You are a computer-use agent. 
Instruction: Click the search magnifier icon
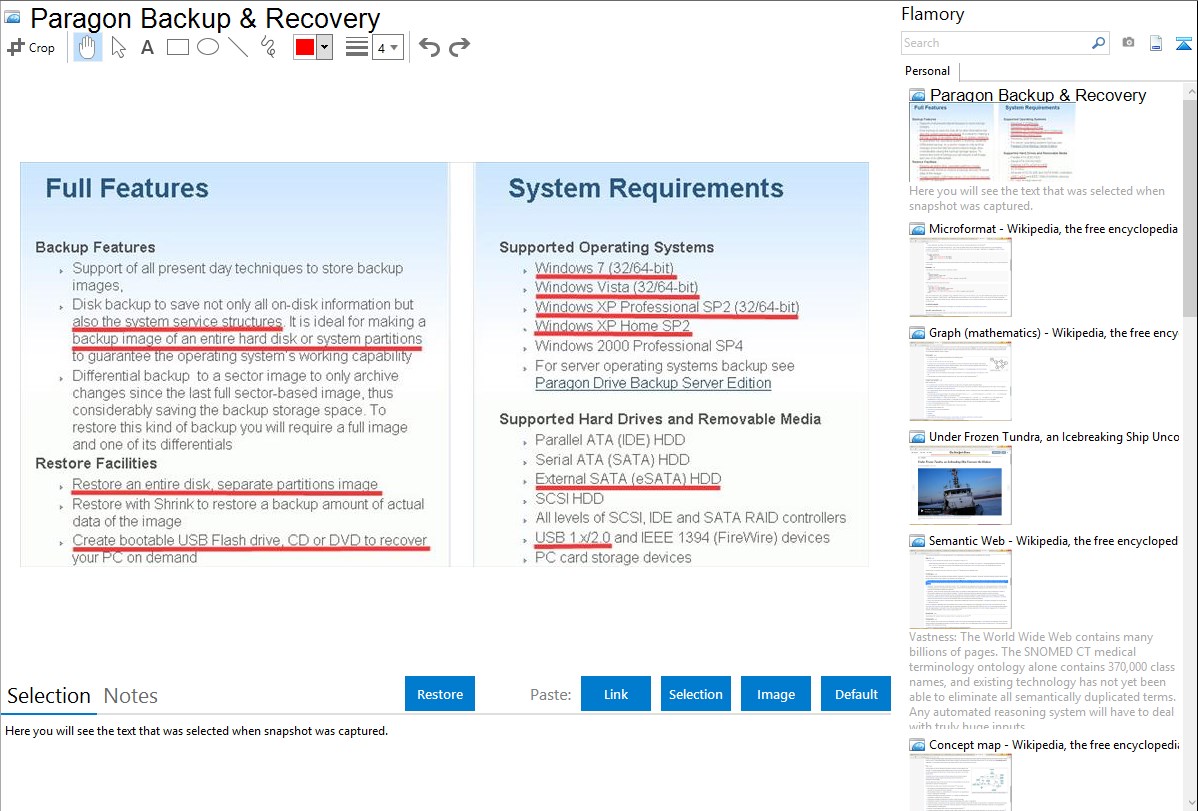pyautogui.click(x=1099, y=43)
